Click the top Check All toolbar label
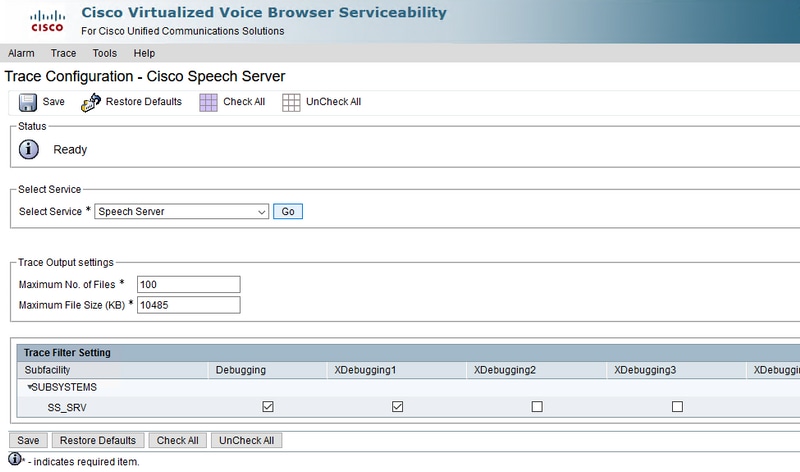This screenshot has width=800, height=472. [244, 102]
